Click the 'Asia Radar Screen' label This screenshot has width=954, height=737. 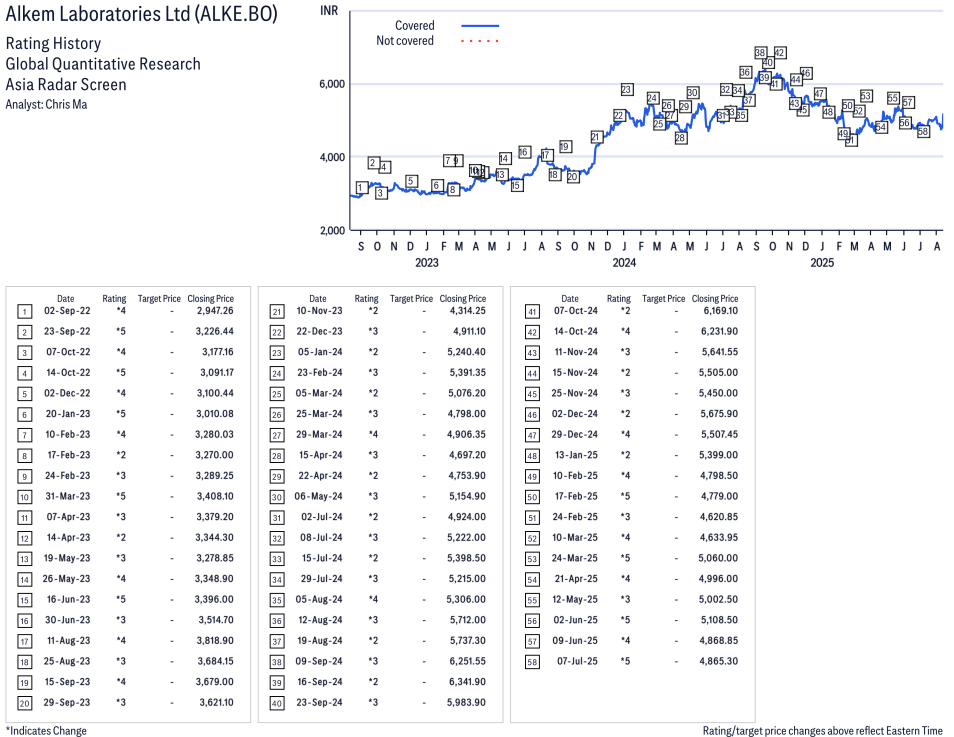(x=66, y=85)
